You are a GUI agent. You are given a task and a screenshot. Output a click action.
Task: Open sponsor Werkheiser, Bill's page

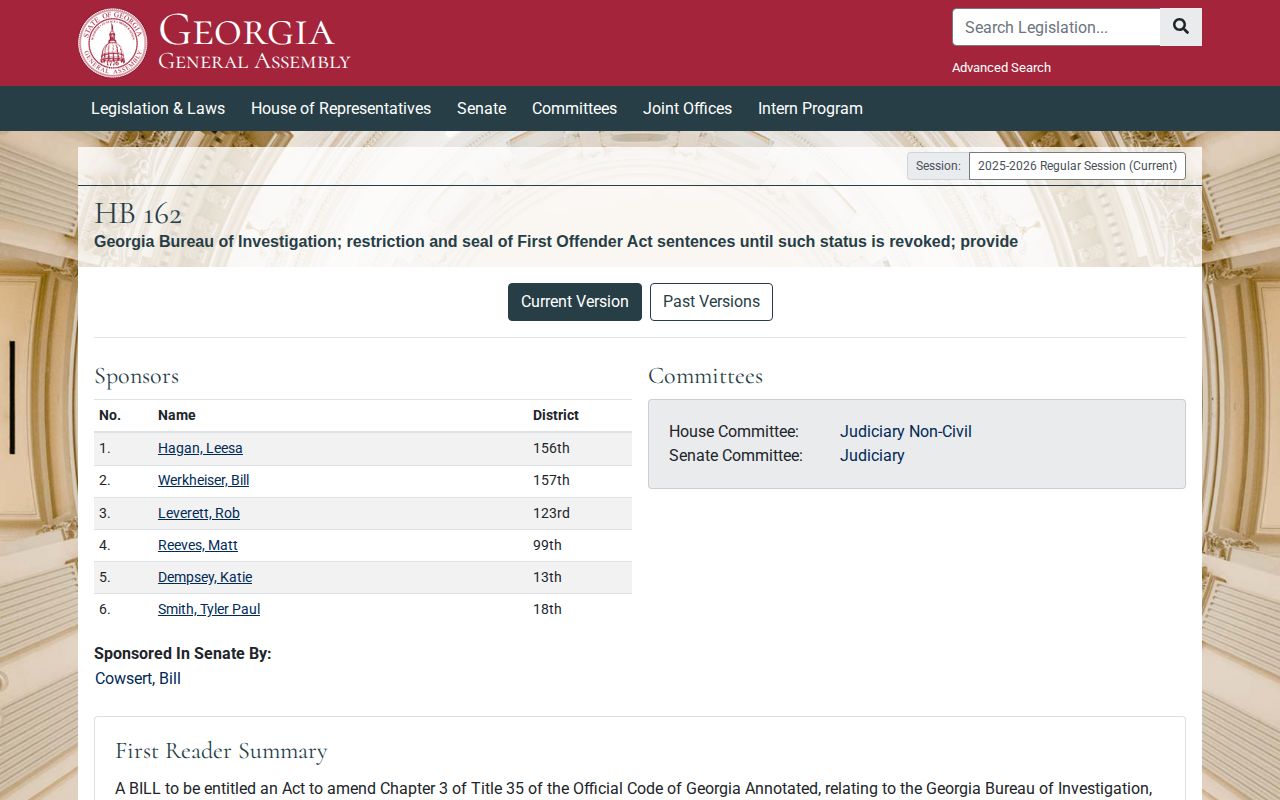(203, 480)
